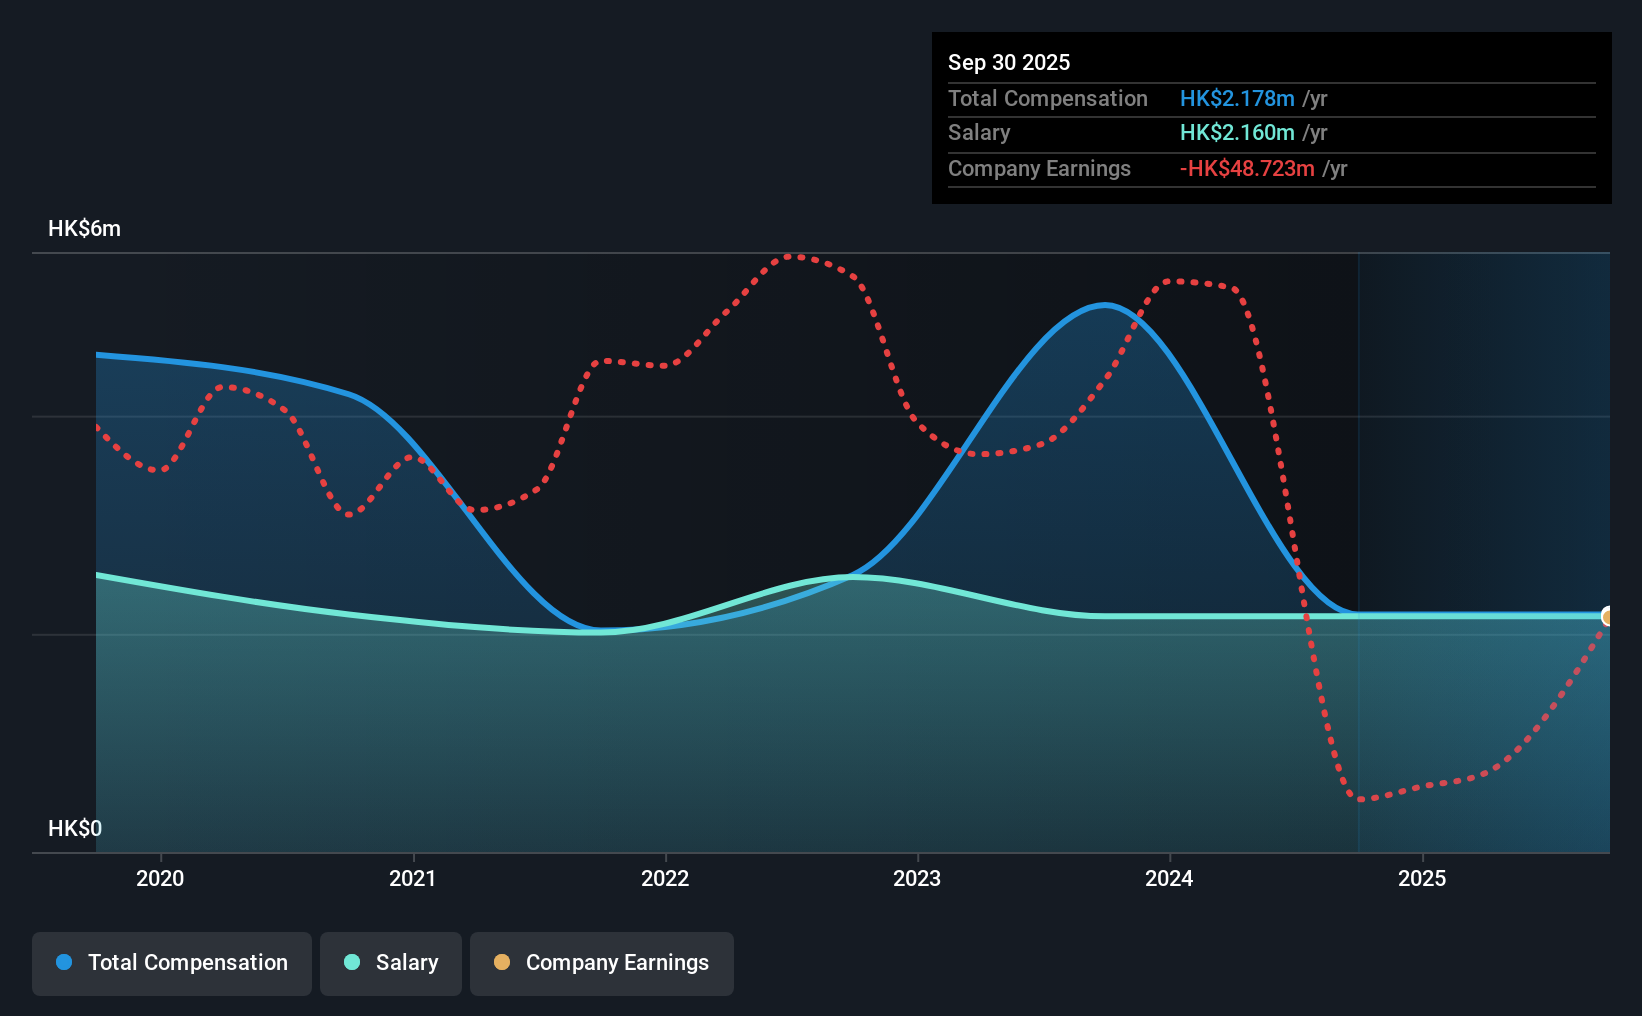Image resolution: width=1642 pixels, height=1016 pixels.
Task: Click the 2025 x-axis label
Action: point(1422,878)
